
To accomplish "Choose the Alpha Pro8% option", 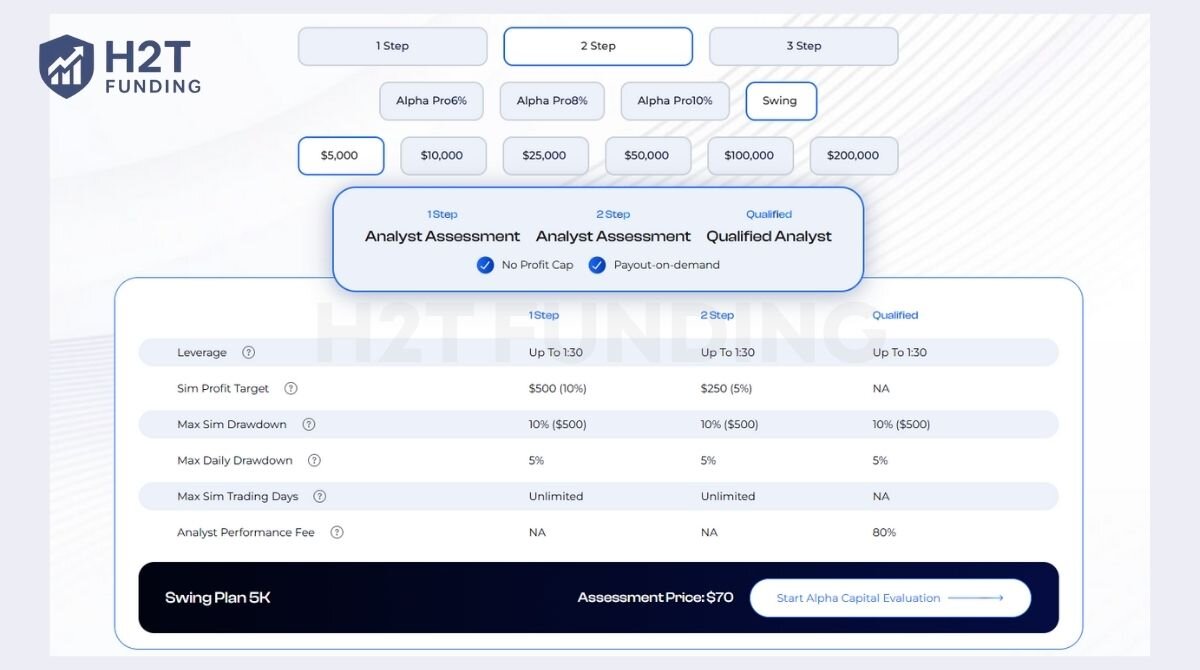I will [552, 101].
